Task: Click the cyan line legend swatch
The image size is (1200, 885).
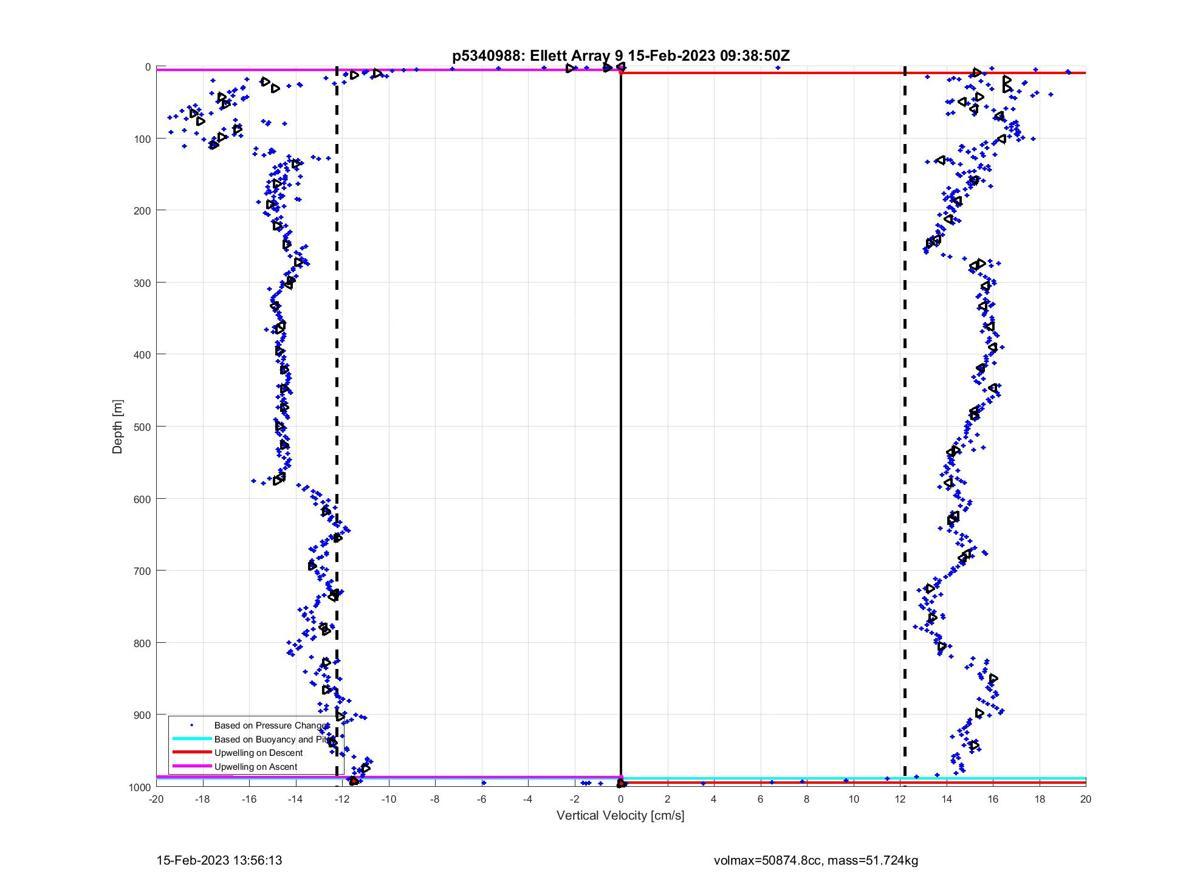Action: coord(191,739)
